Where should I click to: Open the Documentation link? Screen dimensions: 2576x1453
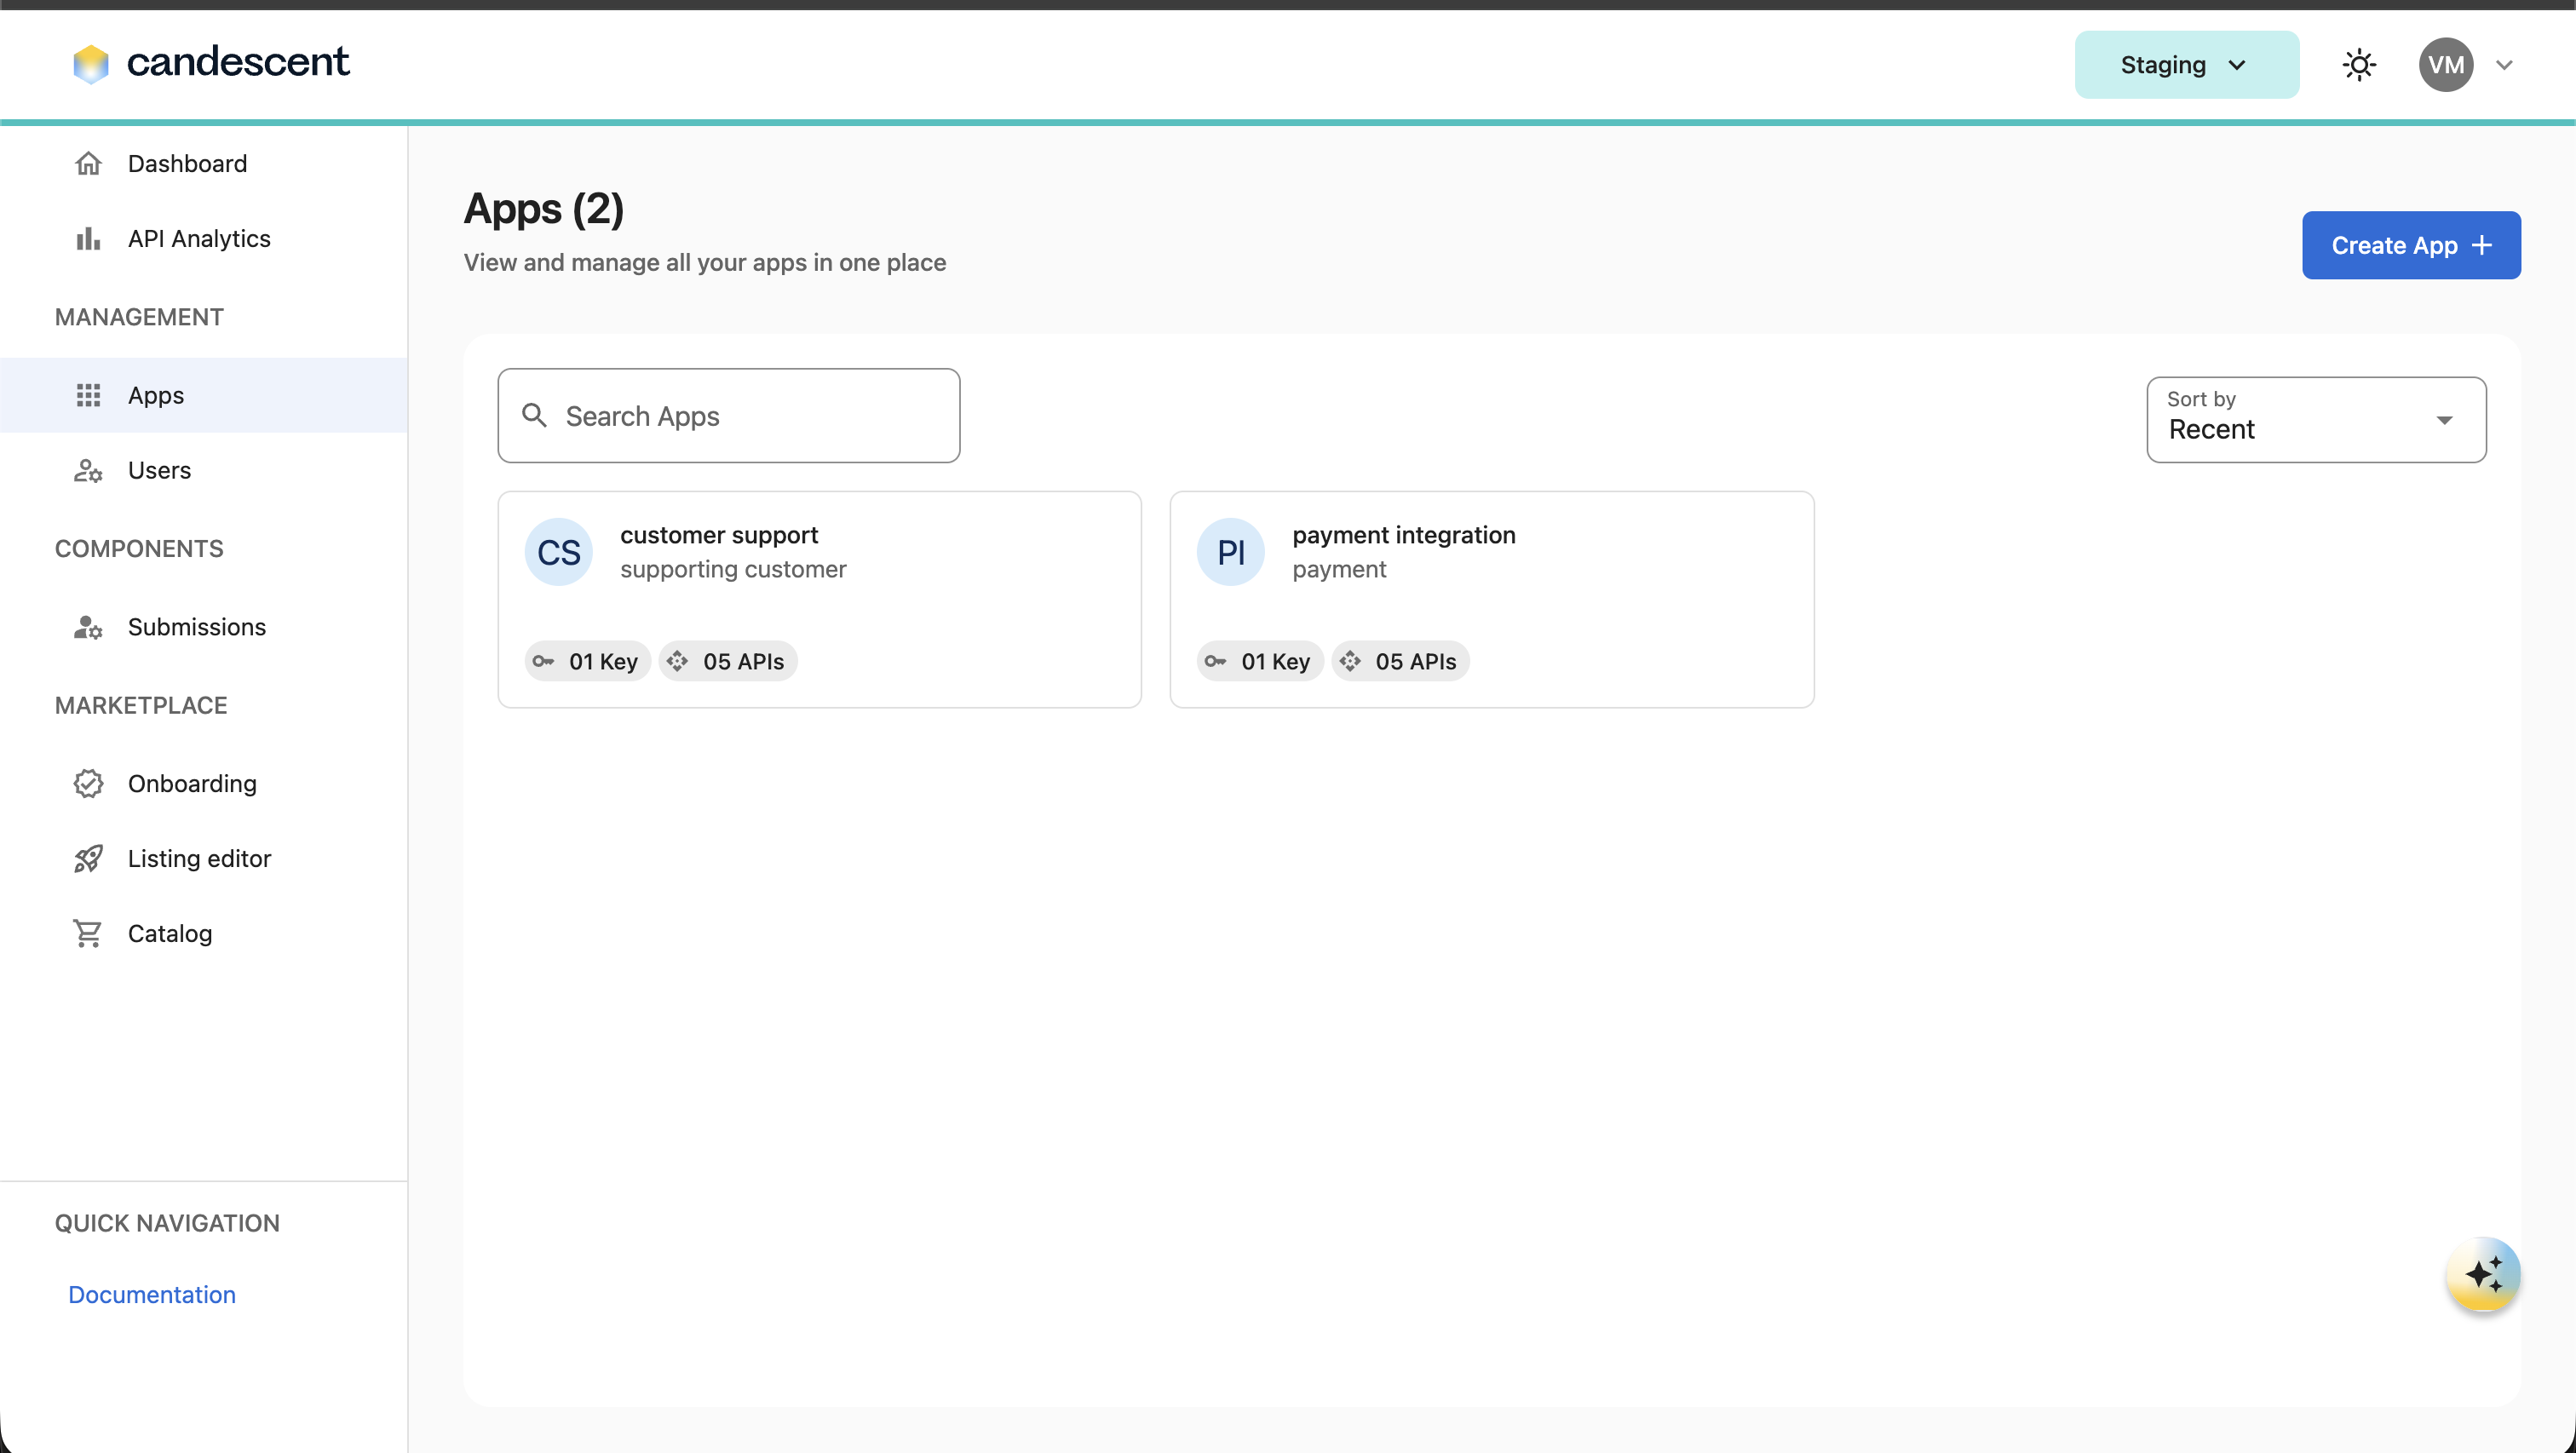point(152,1295)
